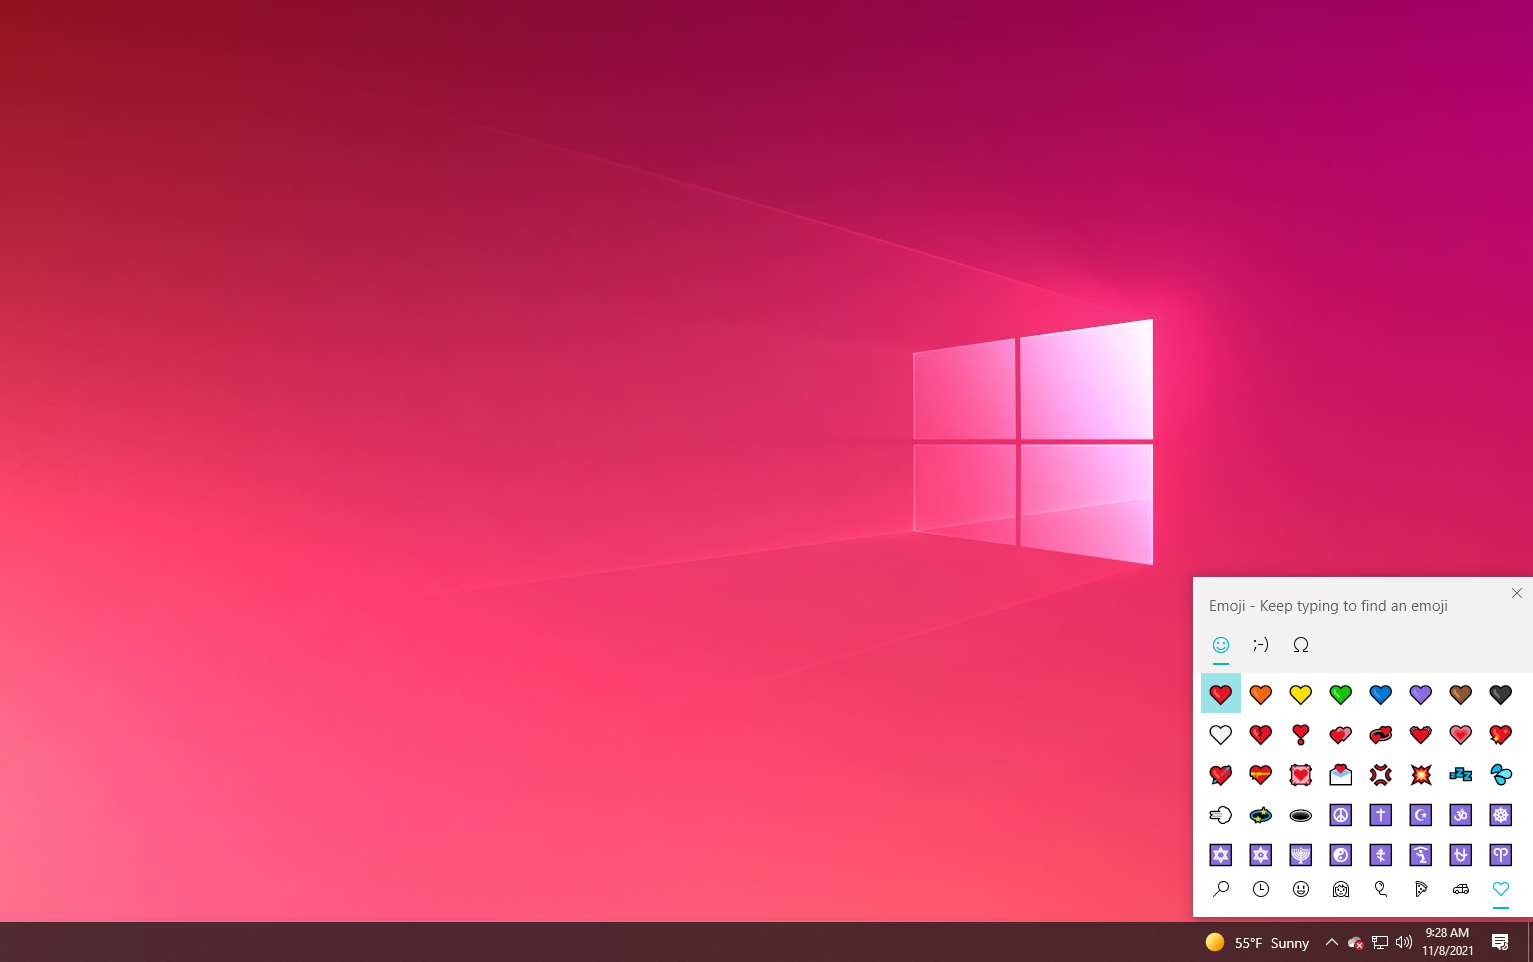Open emoji search magnifier category
The image size is (1533, 962).
coord(1221,889)
